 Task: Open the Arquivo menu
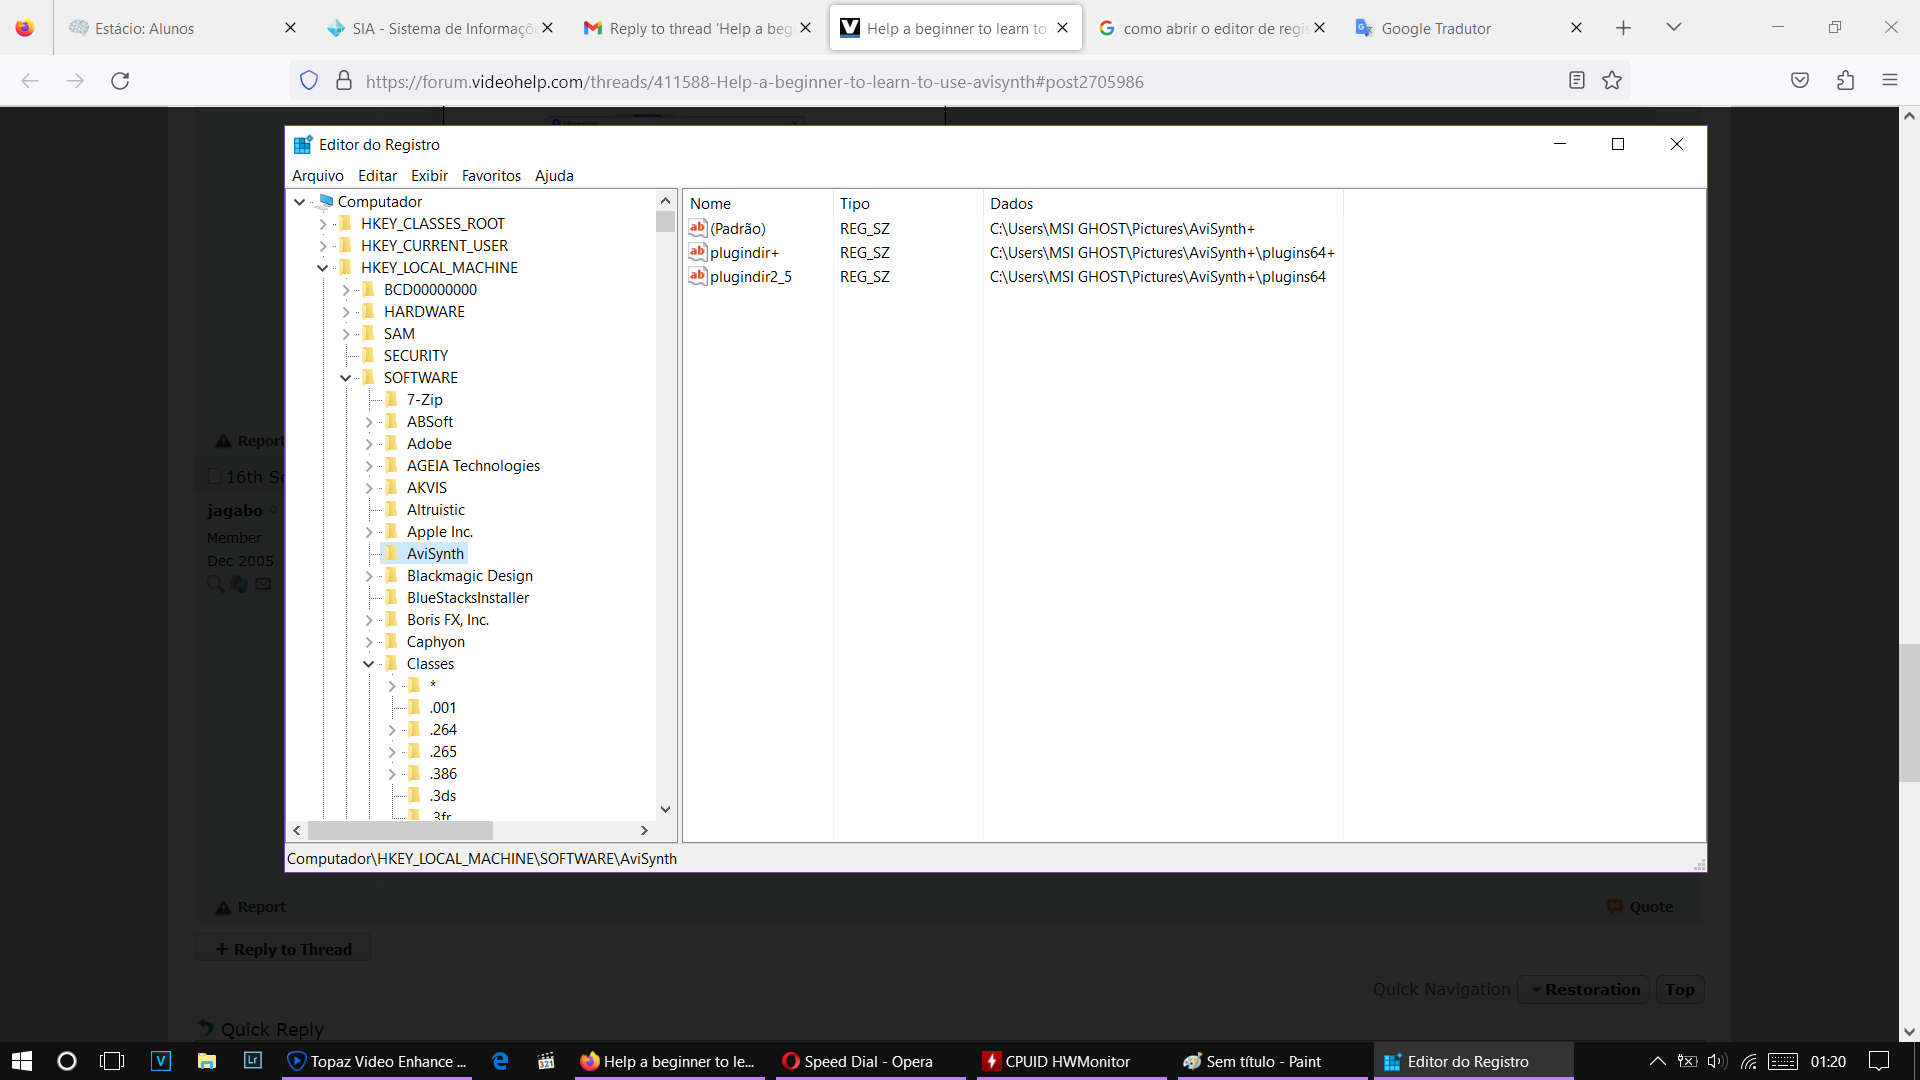[x=317, y=175]
